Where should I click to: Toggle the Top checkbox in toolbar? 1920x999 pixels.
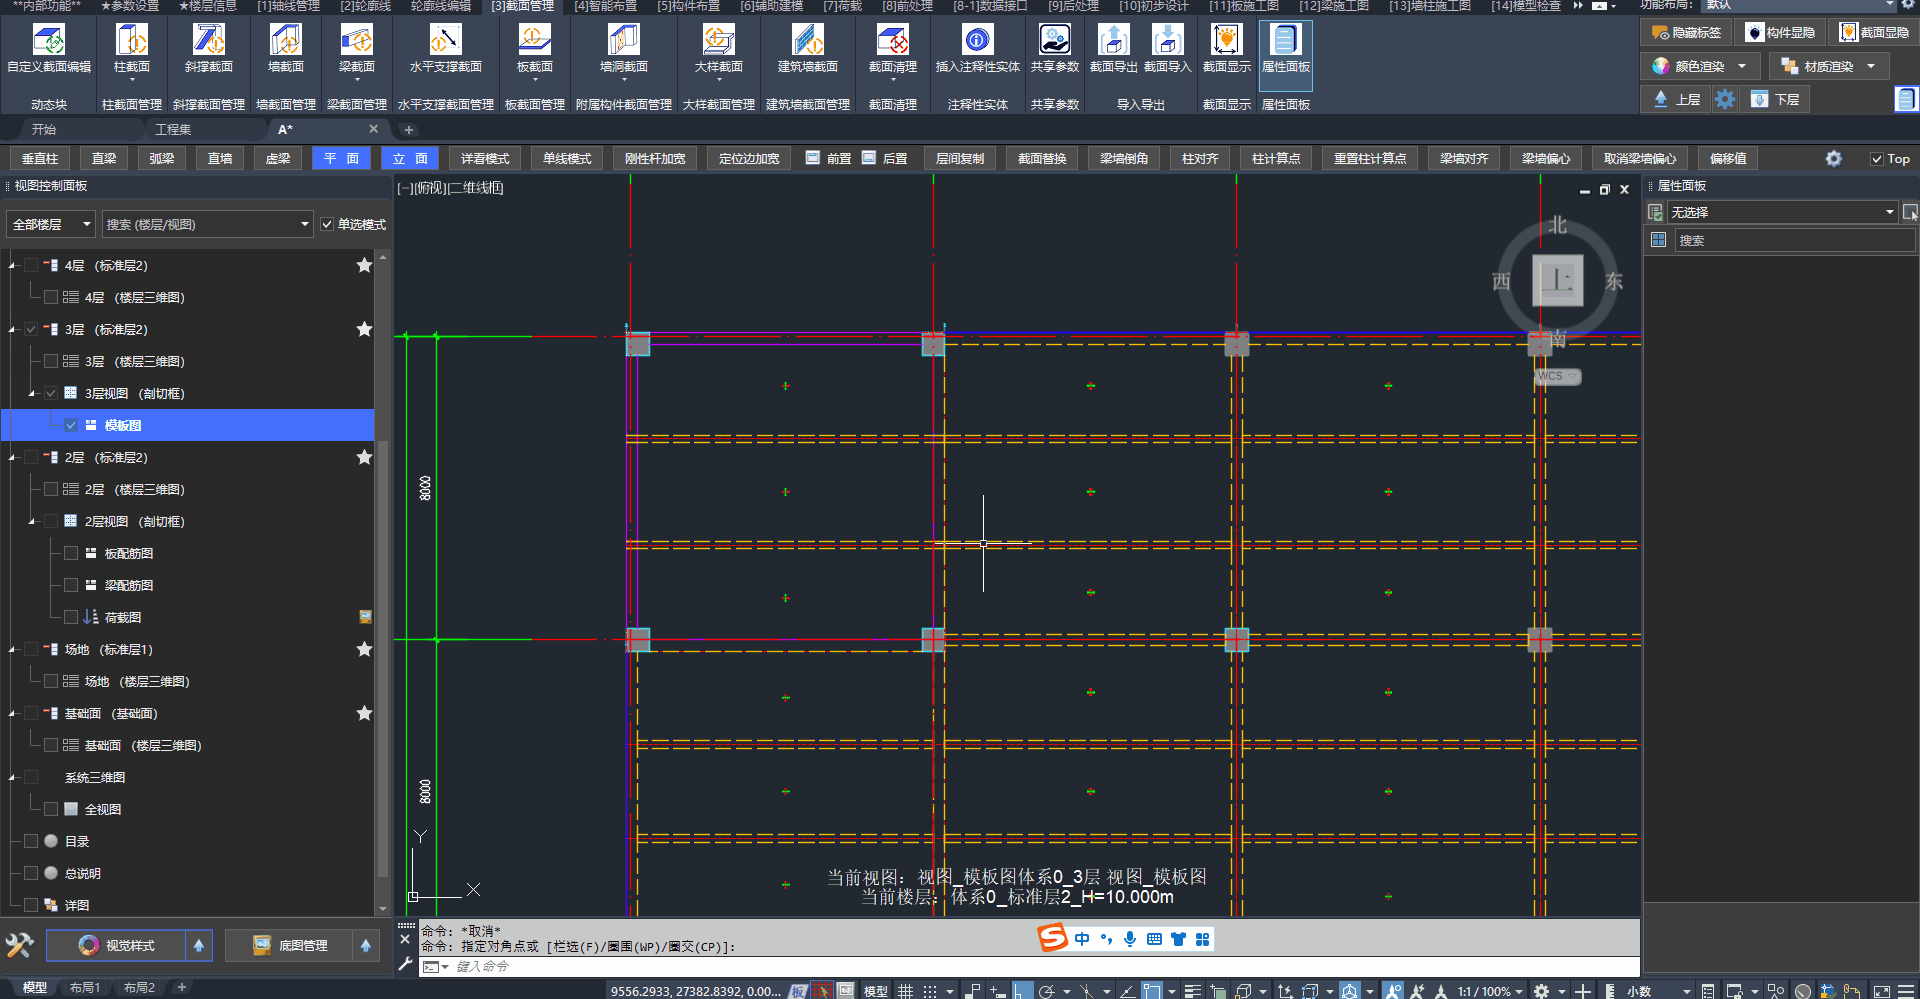(x=1877, y=159)
